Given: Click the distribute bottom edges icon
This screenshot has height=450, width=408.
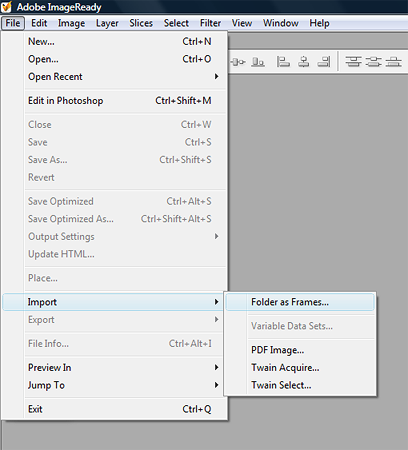Looking at the screenshot, I should 393,62.
